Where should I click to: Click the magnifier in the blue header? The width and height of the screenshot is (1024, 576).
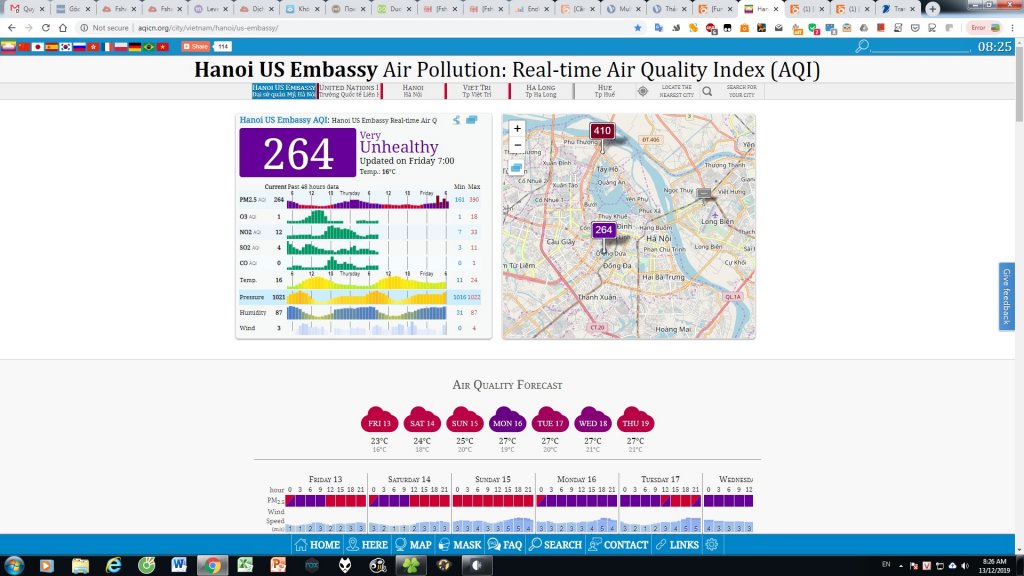pyautogui.click(x=862, y=46)
